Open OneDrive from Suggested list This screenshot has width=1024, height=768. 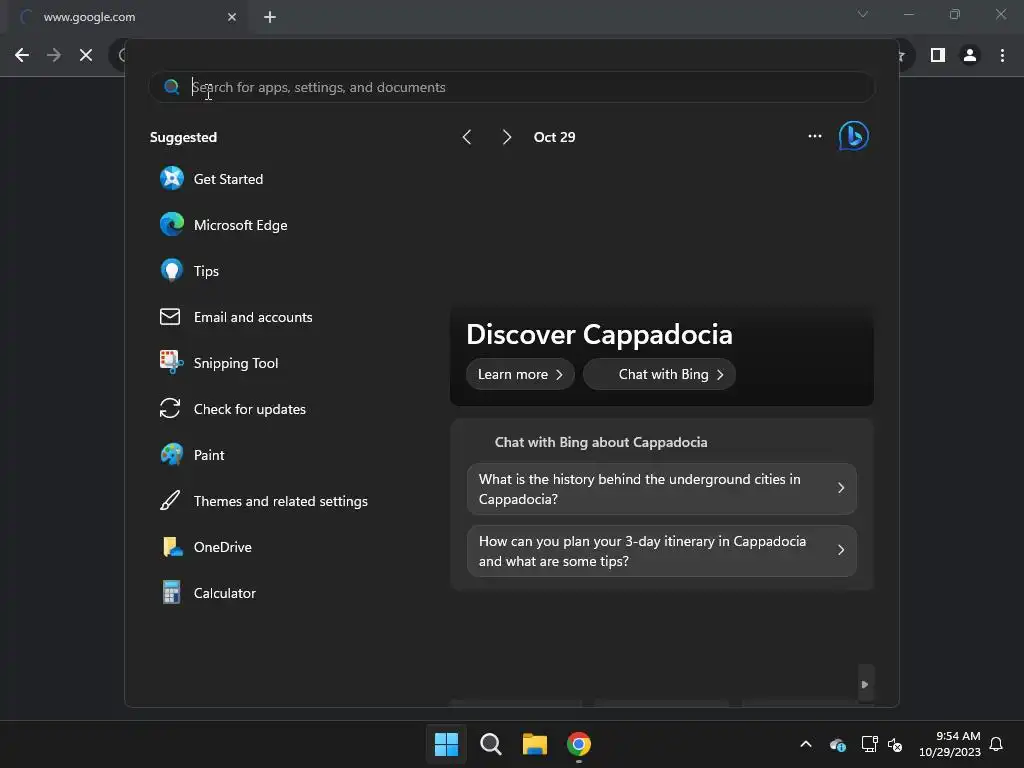click(x=206, y=547)
